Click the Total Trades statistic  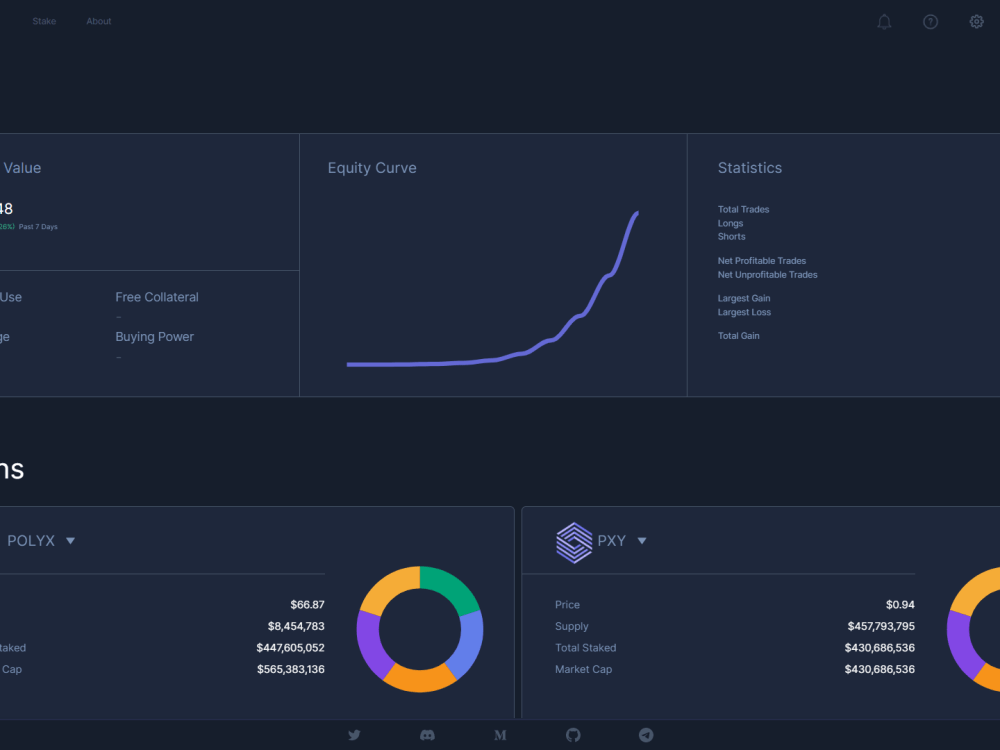coord(743,209)
